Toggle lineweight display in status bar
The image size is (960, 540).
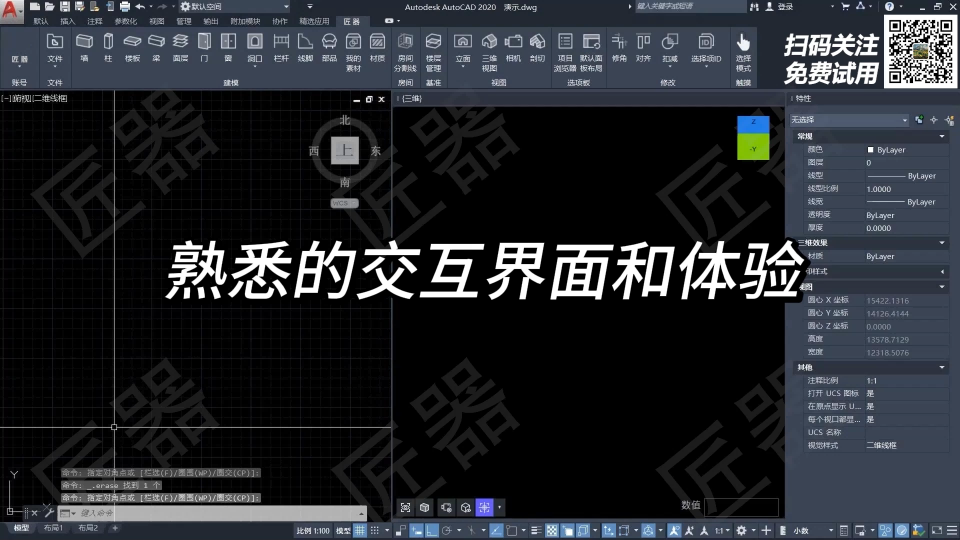pos(536,530)
